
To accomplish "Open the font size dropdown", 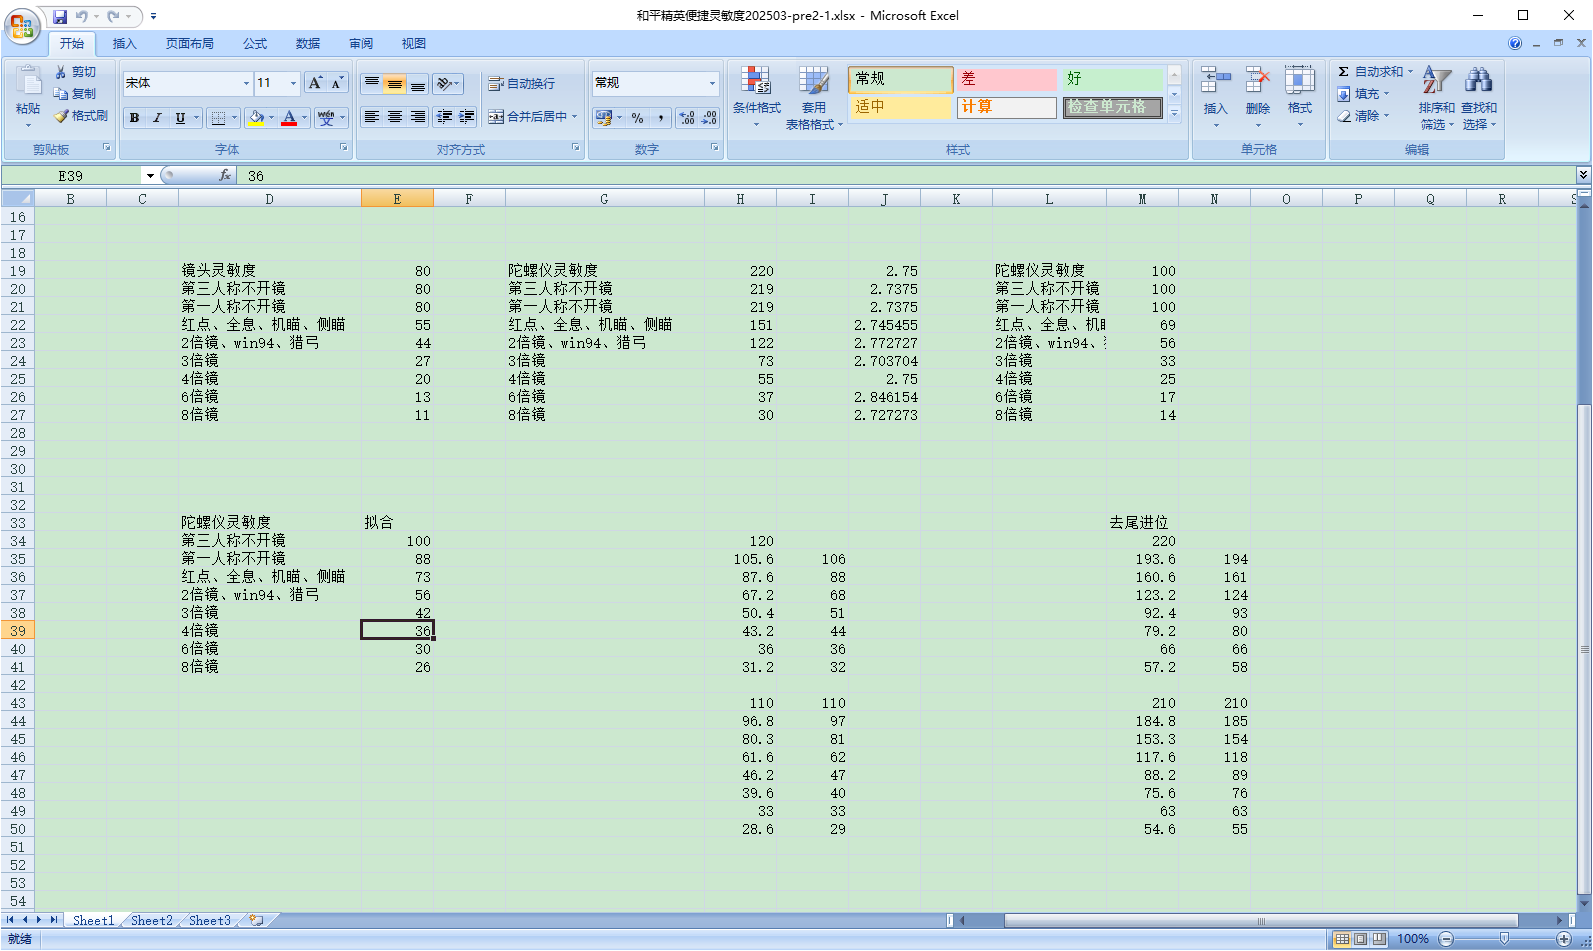I will click(x=293, y=83).
